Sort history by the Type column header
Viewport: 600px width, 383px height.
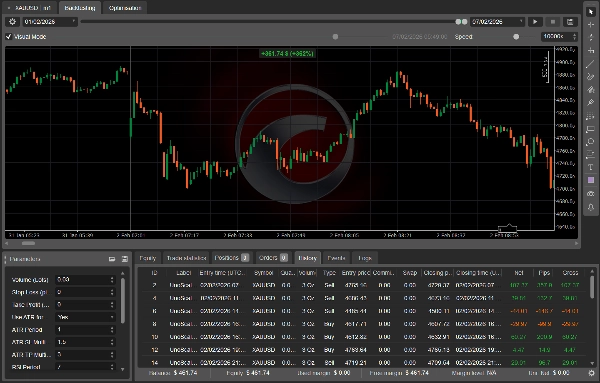point(329,273)
